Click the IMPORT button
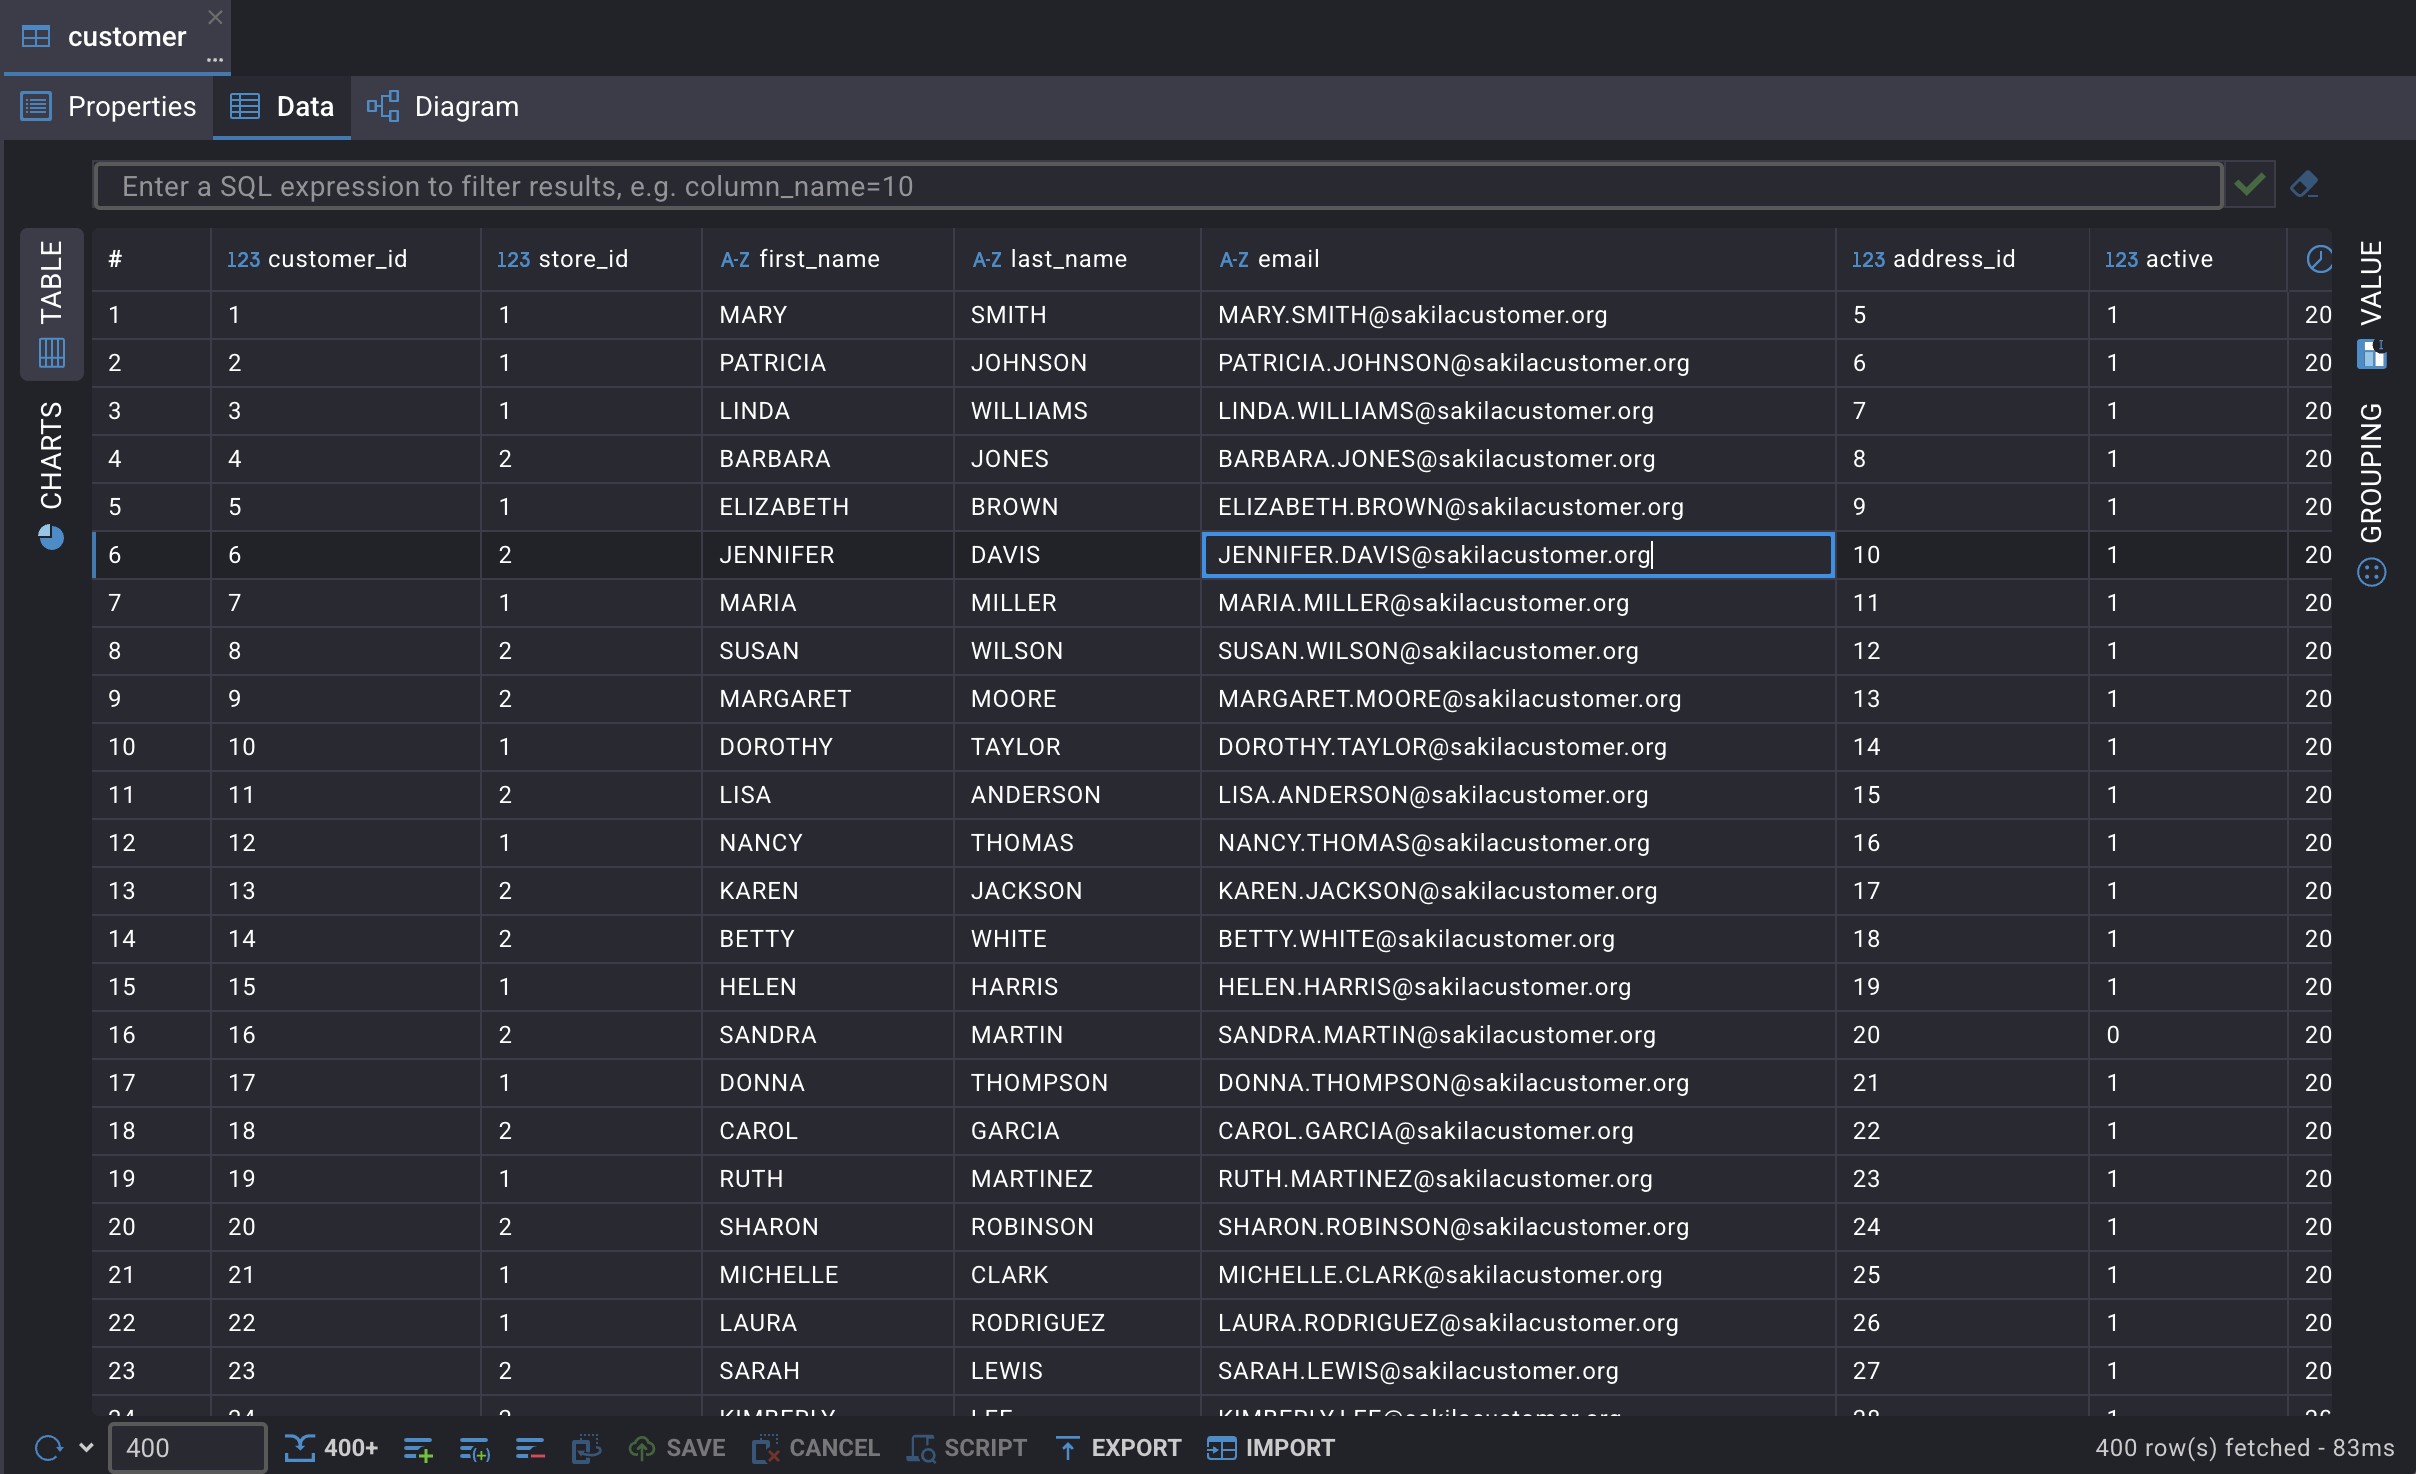The width and height of the screenshot is (2416, 1474). (1271, 1447)
